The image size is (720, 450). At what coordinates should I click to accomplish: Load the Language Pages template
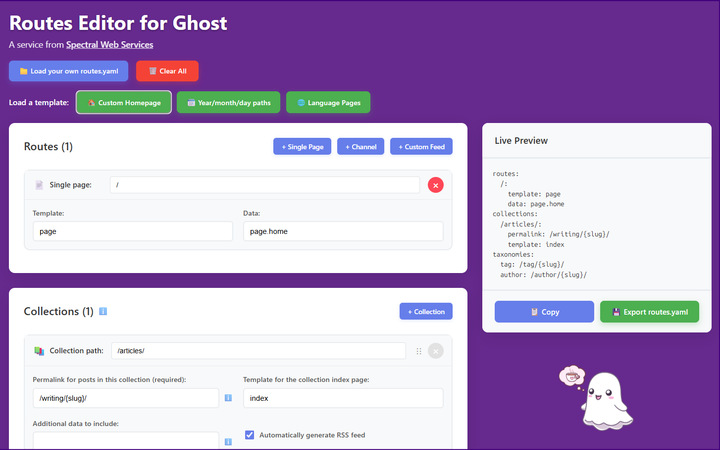[x=328, y=102]
